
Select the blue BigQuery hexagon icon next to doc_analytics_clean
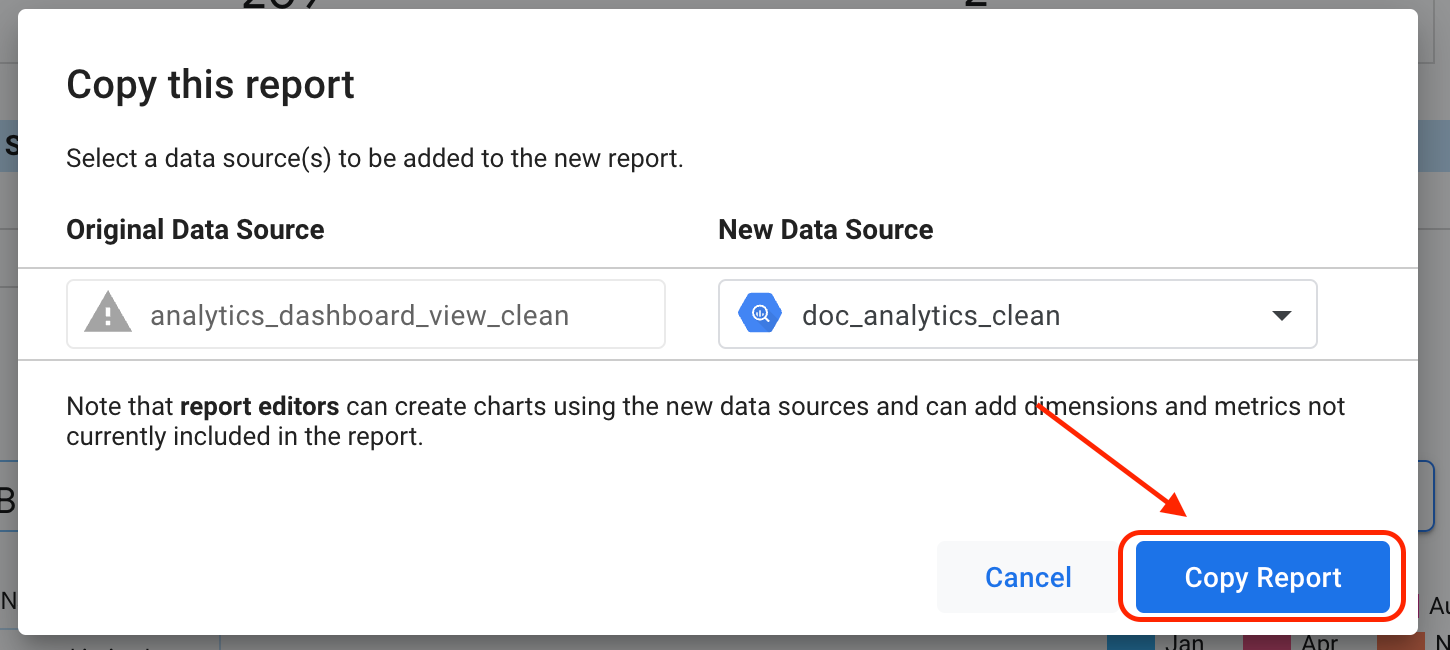pyautogui.click(x=760, y=313)
